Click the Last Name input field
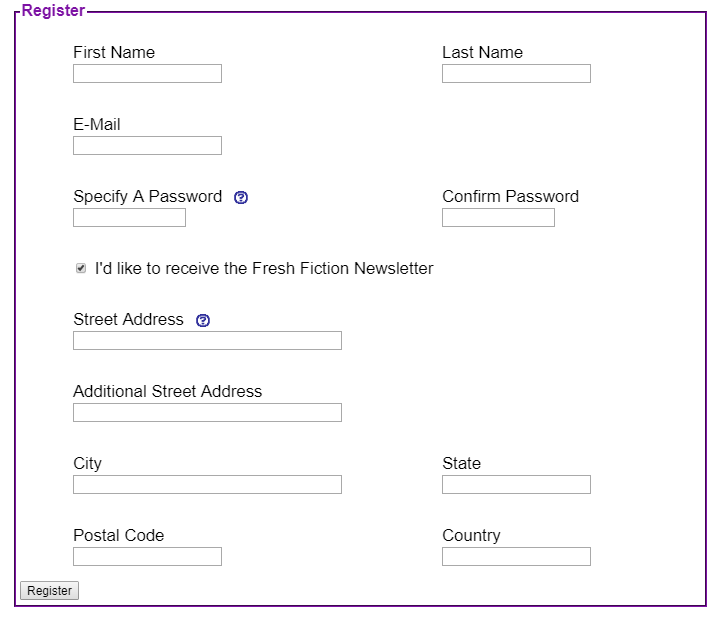 pos(516,73)
